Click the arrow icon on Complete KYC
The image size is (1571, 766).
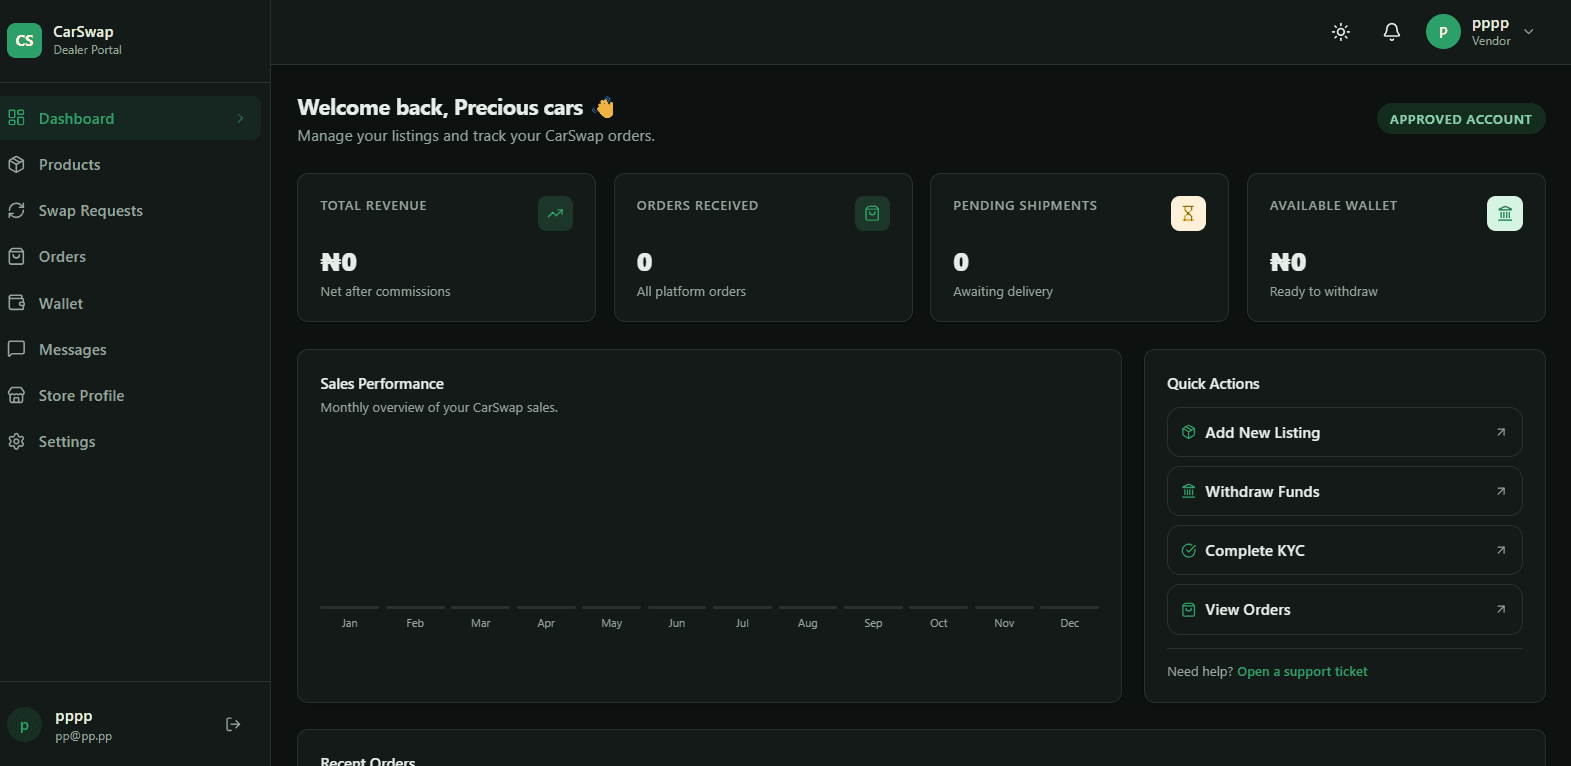pyautogui.click(x=1500, y=550)
